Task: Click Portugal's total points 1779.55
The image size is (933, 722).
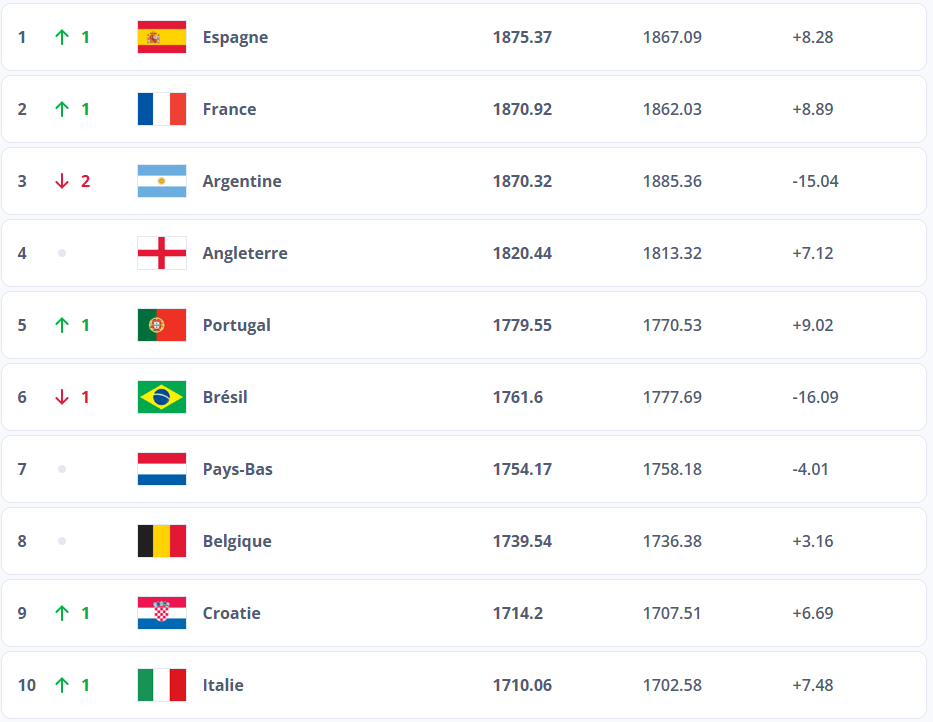Action: click(x=522, y=325)
